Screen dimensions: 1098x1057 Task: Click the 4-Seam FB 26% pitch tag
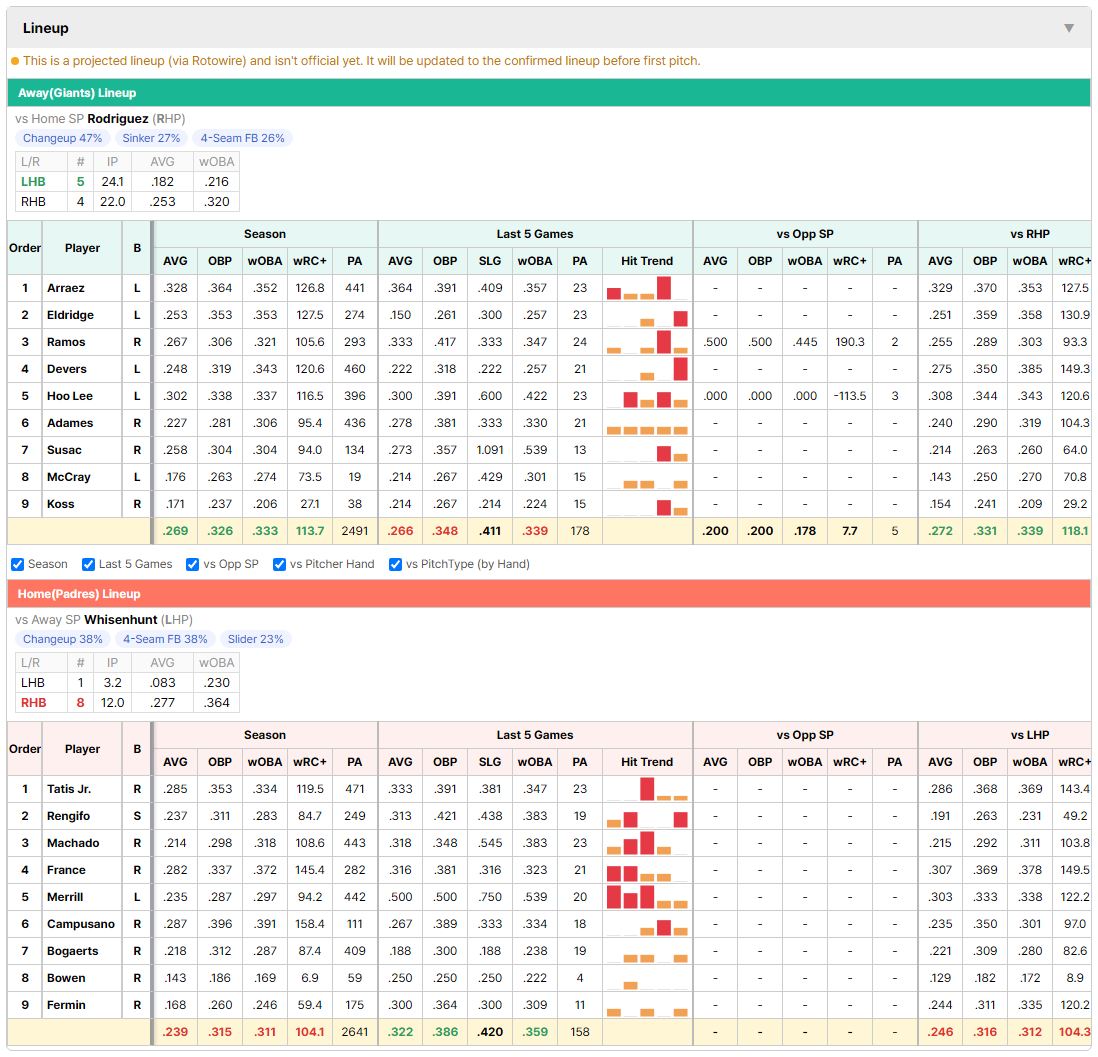point(242,138)
